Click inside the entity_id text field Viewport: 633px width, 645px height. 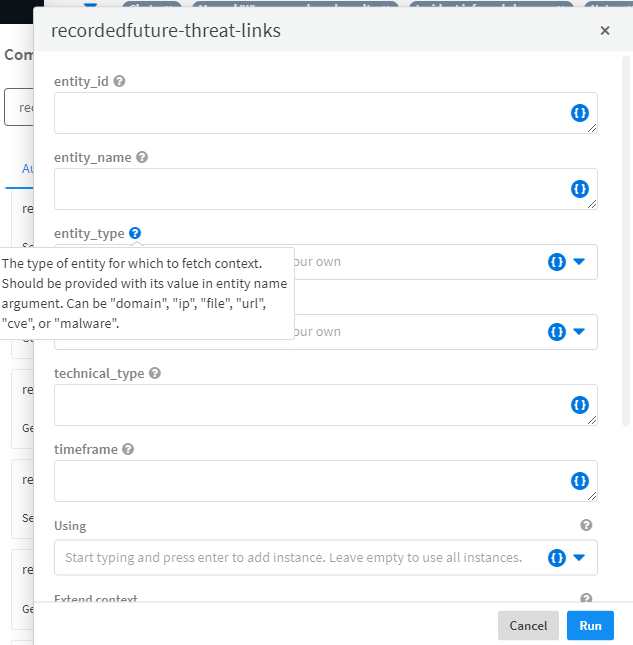[310, 113]
